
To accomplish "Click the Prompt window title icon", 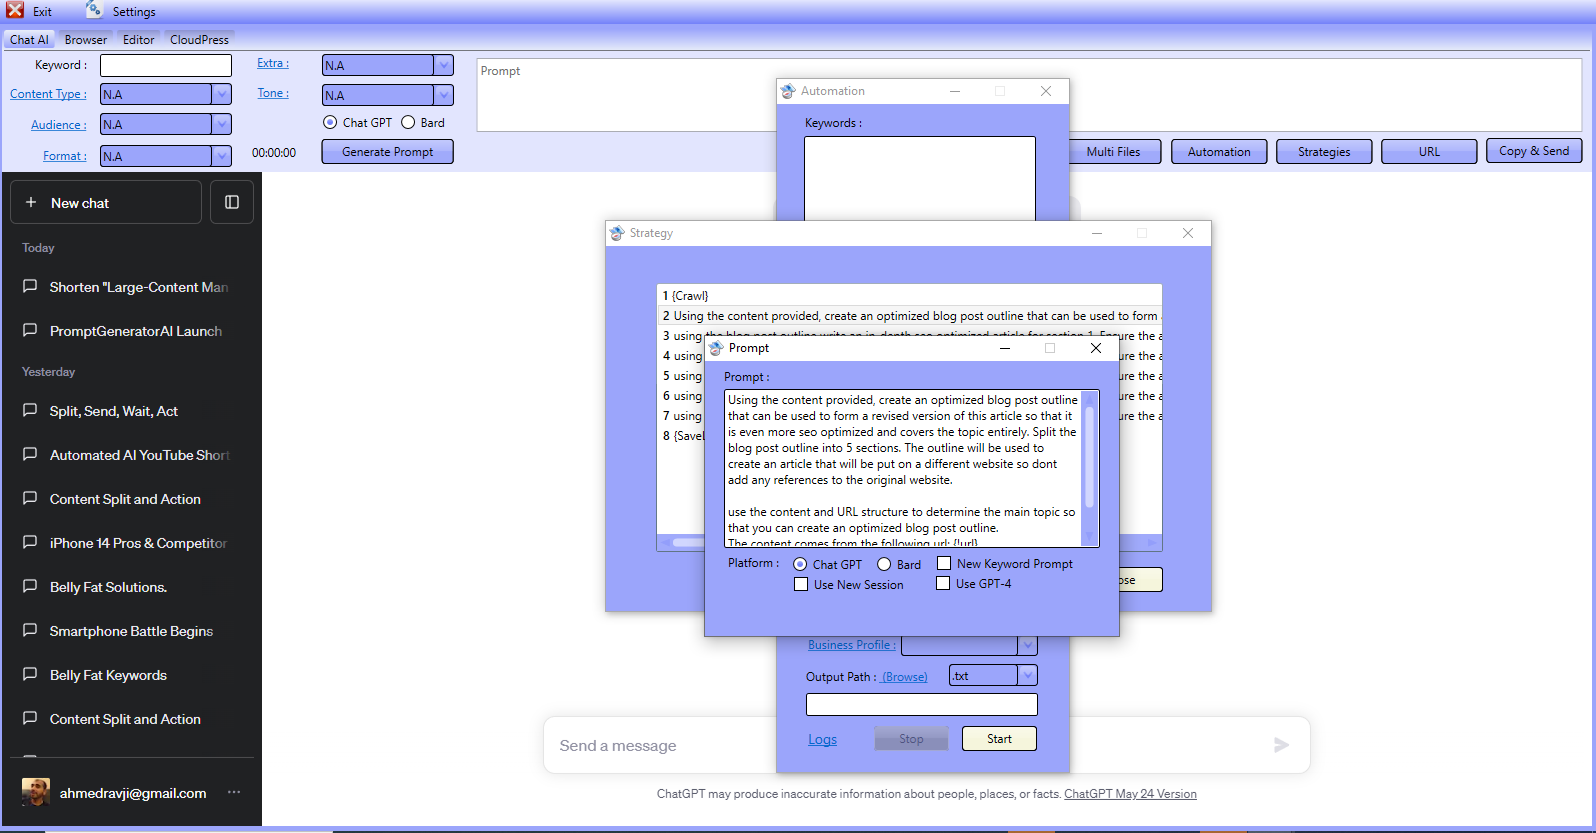I will (x=716, y=348).
